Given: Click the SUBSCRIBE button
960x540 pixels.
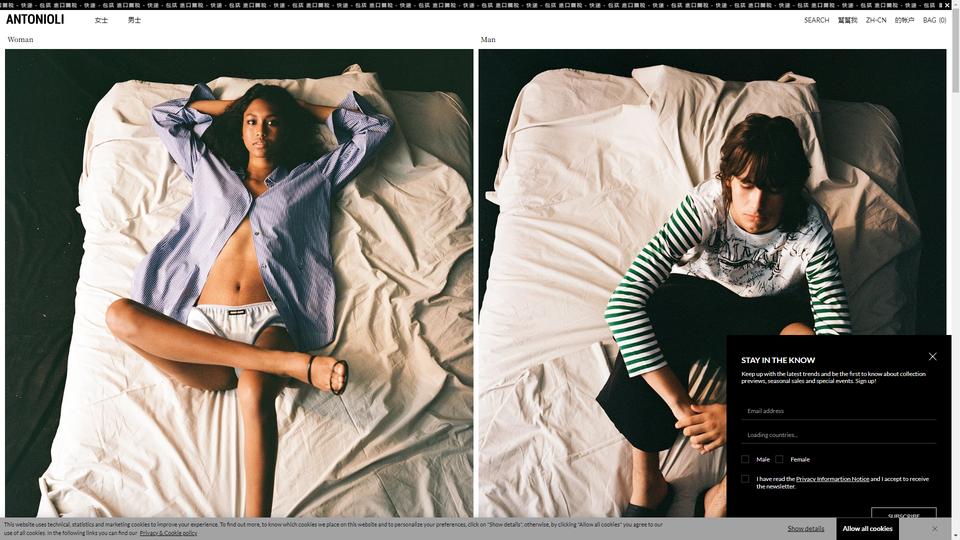Looking at the screenshot, I should pyautogui.click(x=904, y=513).
